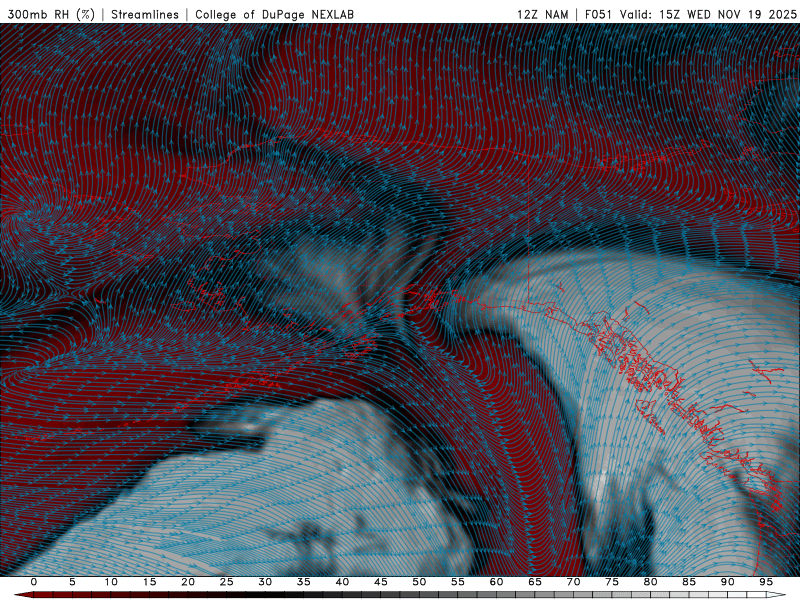Click the "300mb RH (%)" title text

[x=52, y=14]
